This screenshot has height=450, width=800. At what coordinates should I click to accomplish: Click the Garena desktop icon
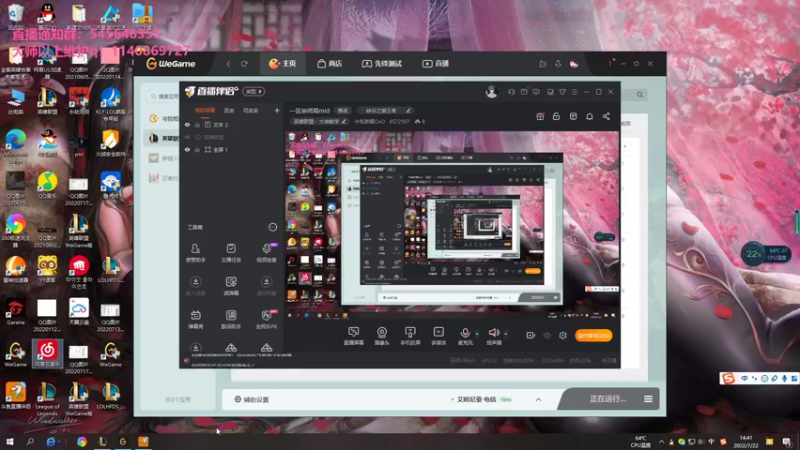point(15,312)
